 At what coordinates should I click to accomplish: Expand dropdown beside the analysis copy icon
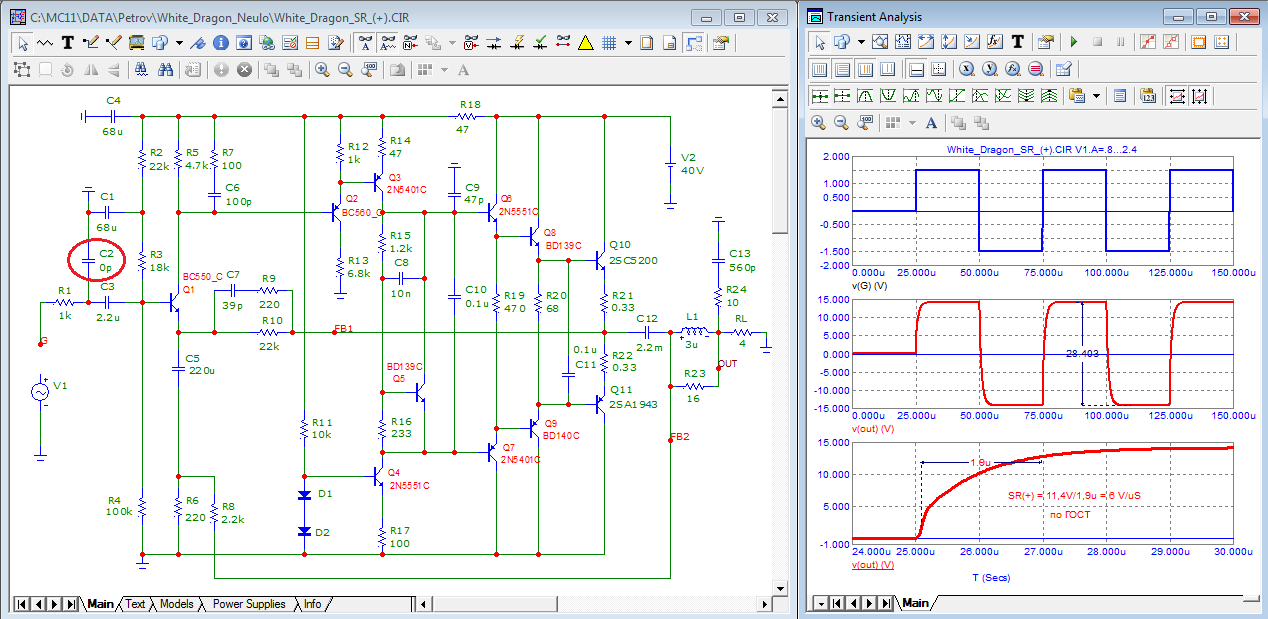tap(861, 42)
